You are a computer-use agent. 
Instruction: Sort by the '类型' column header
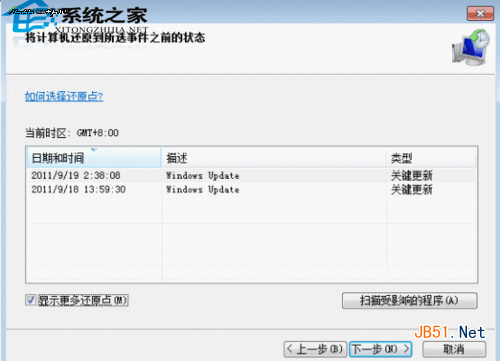pyautogui.click(x=431, y=158)
